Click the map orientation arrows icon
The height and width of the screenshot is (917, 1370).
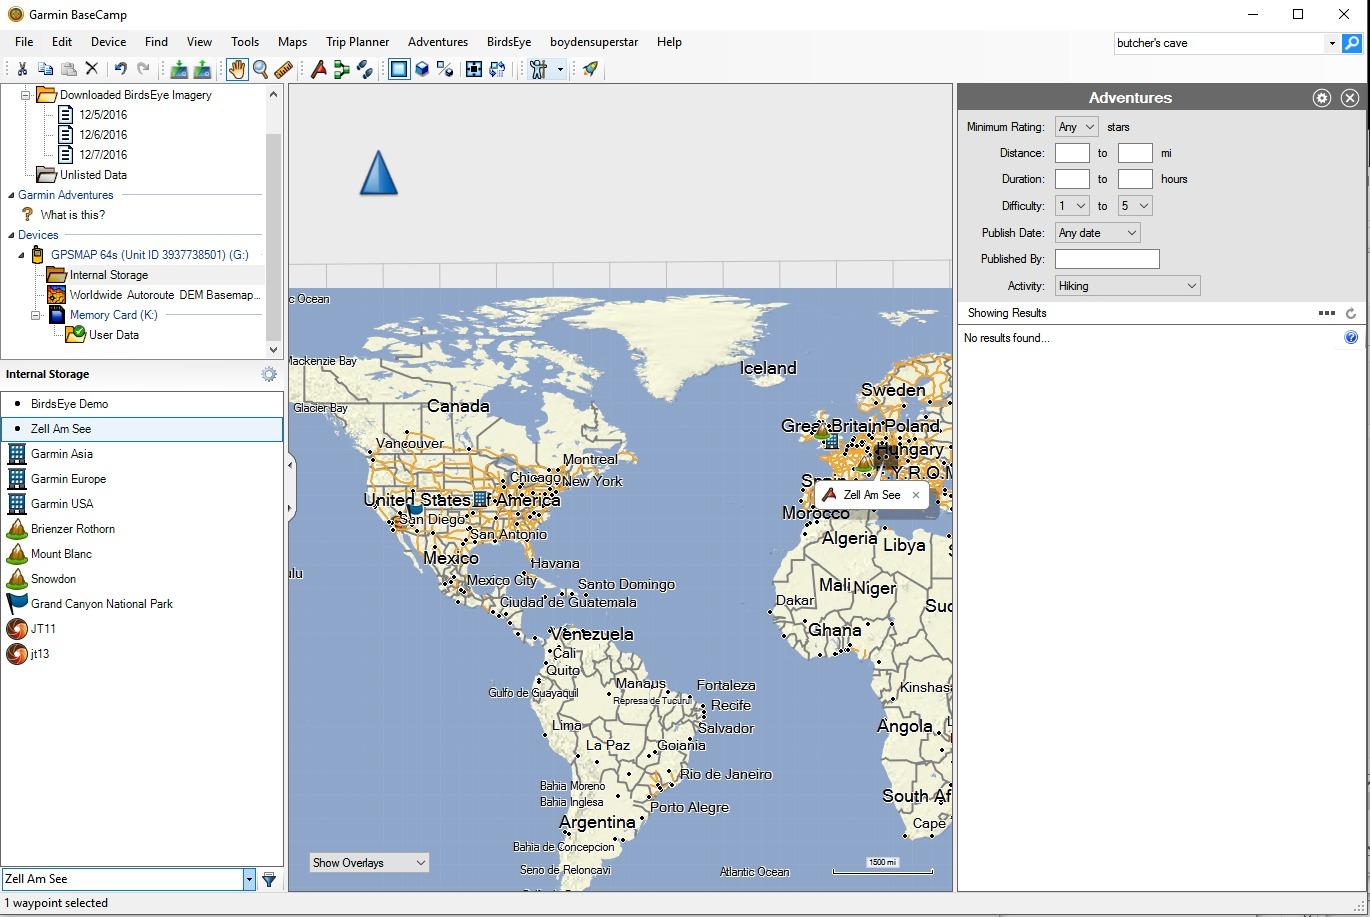(497, 69)
